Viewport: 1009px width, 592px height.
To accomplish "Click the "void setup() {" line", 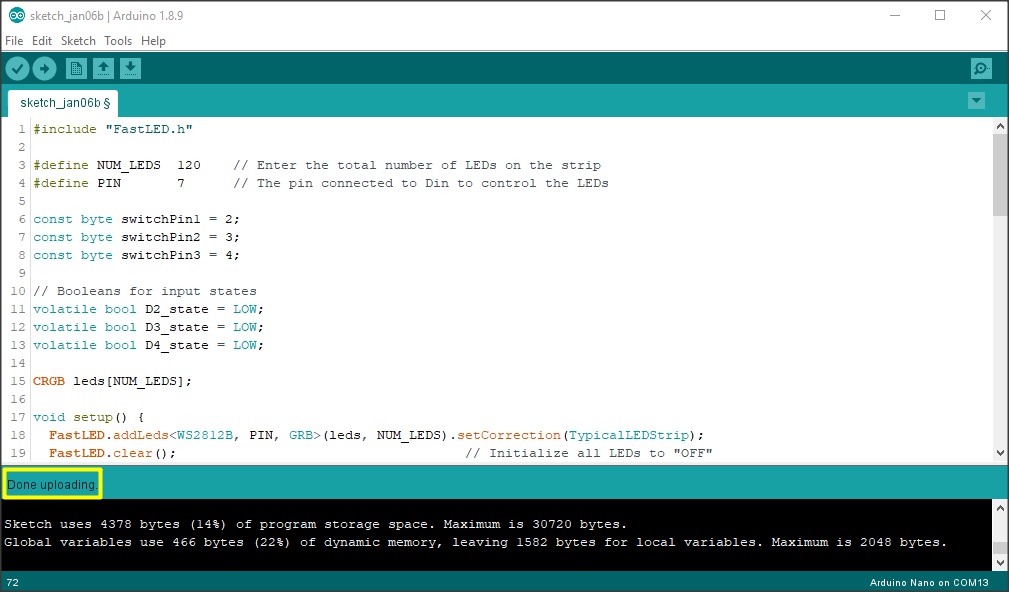I will click(89, 418).
